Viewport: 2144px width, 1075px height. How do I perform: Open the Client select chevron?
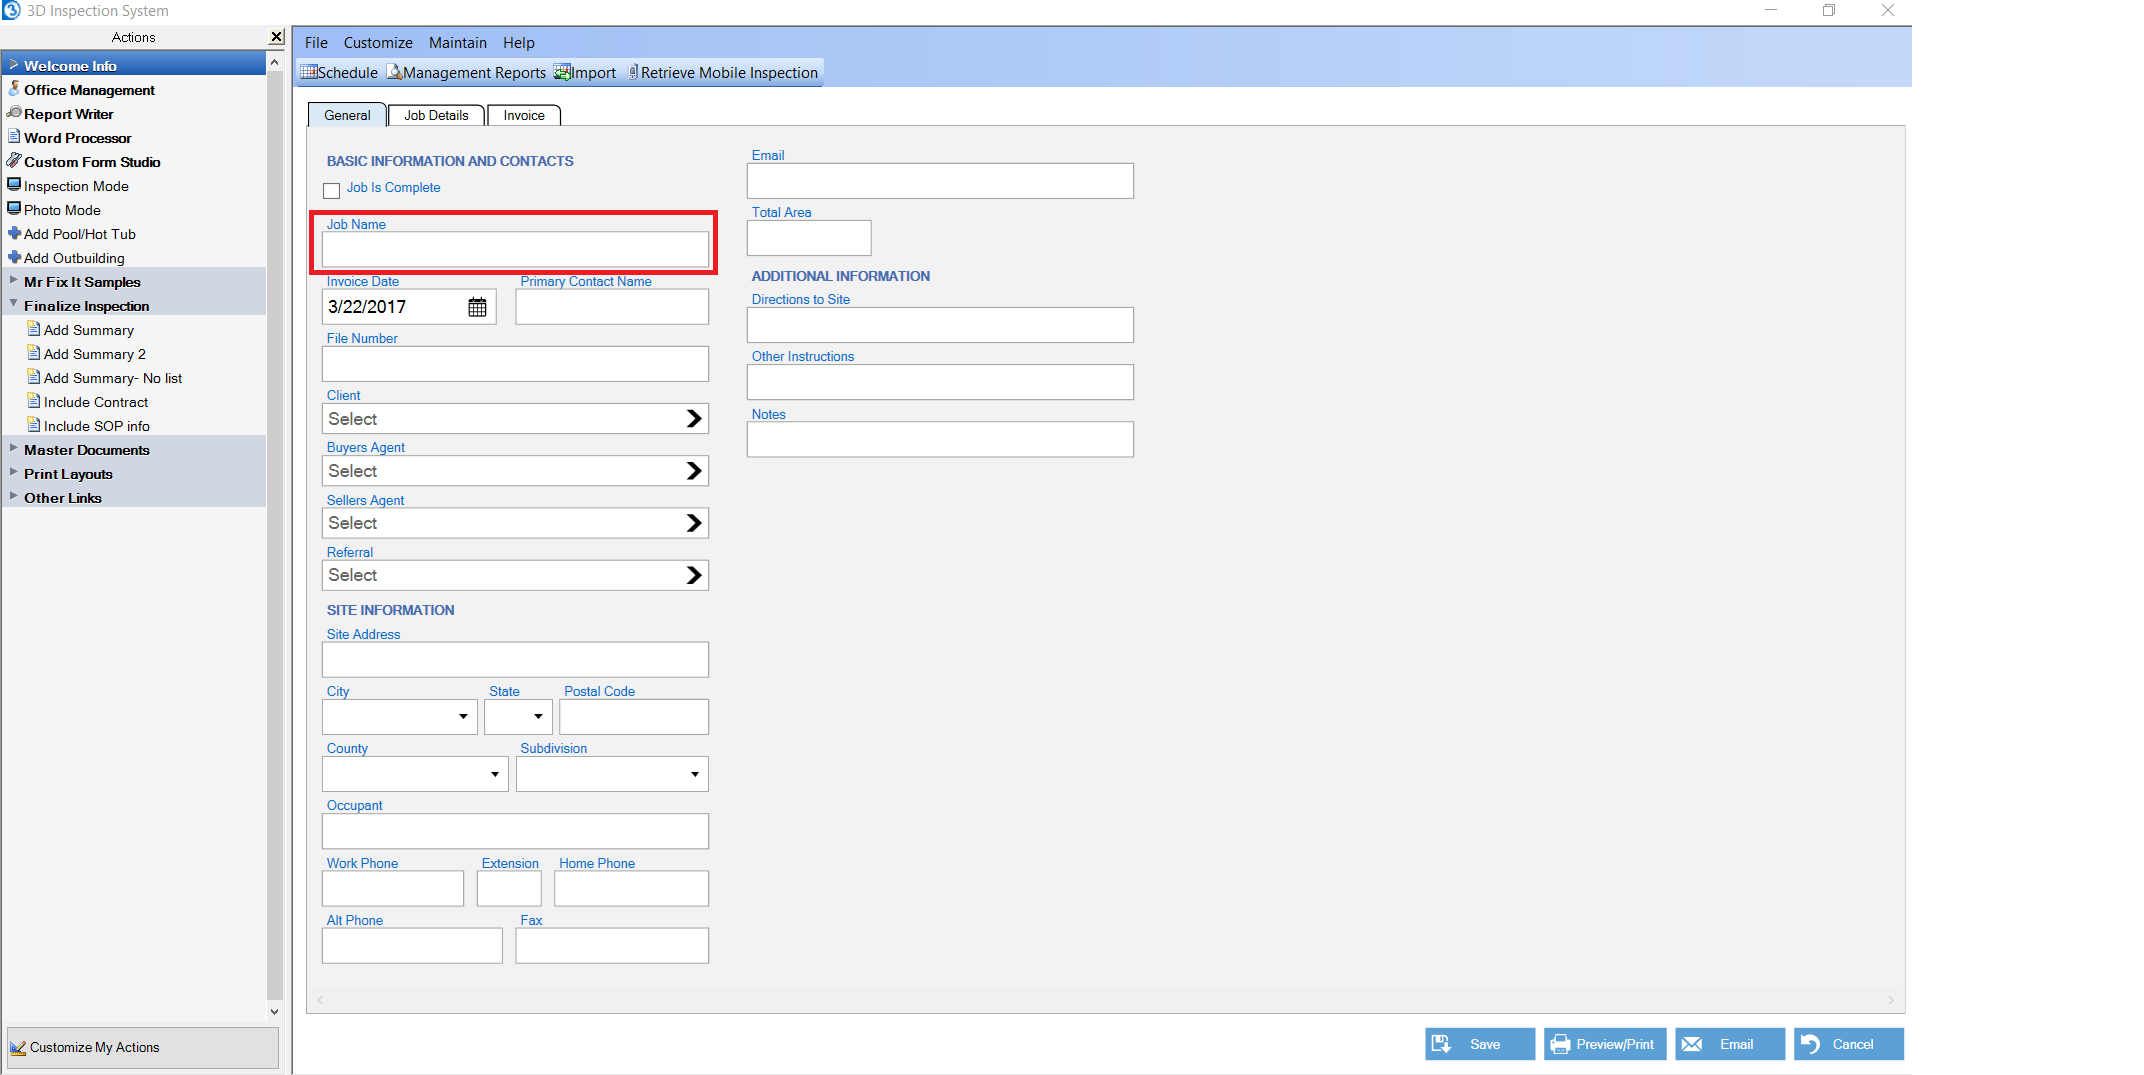coord(694,419)
